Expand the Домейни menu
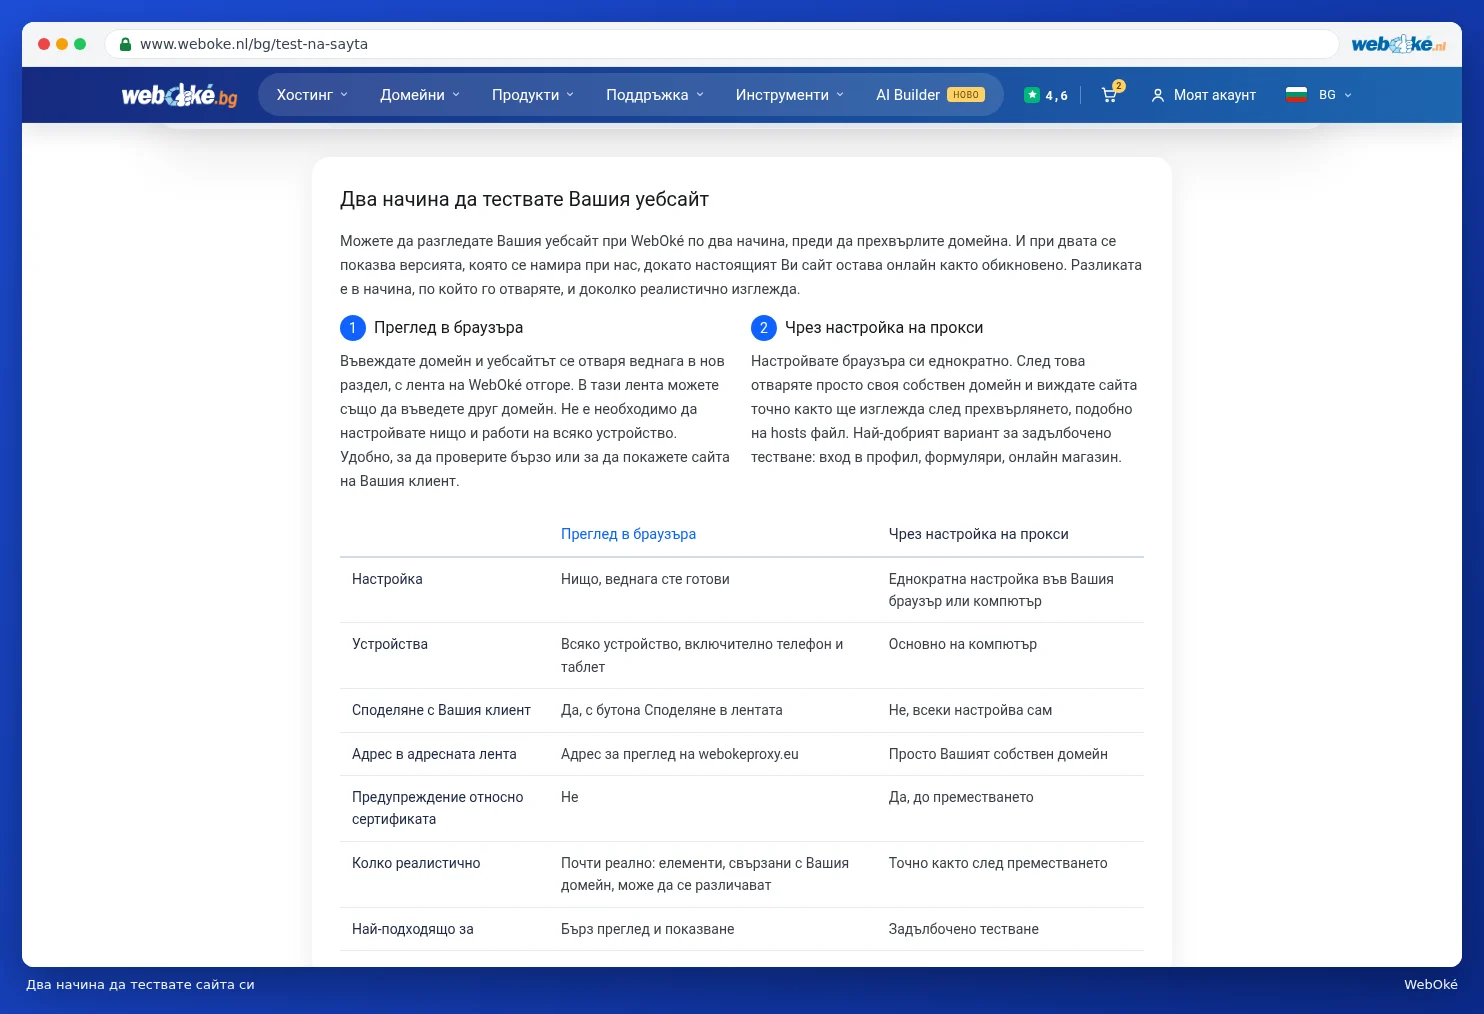This screenshot has height=1014, width=1484. (x=420, y=95)
